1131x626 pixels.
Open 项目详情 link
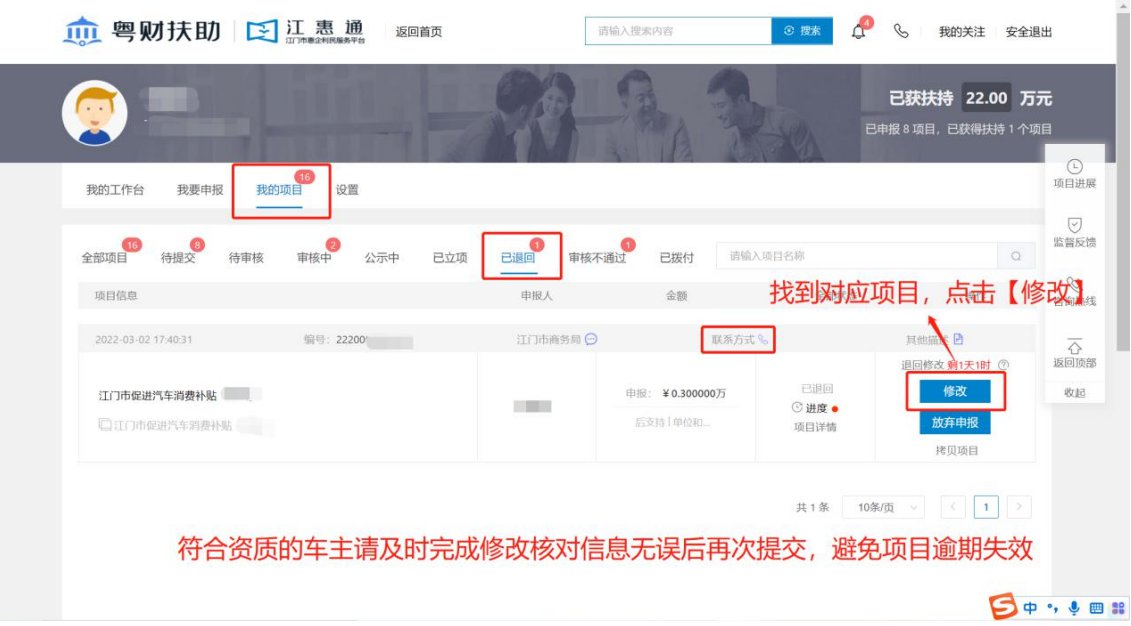(x=815, y=427)
